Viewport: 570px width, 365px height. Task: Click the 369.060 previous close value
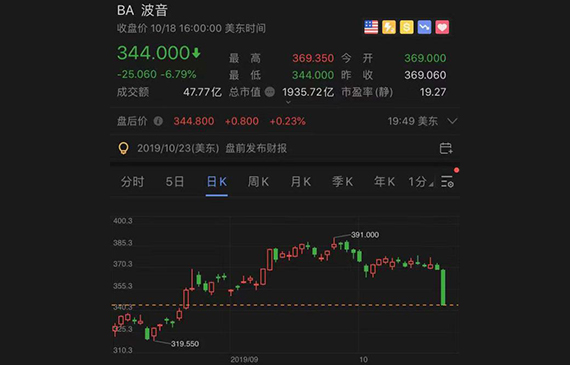pyautogui.click(x=425, y=75)
